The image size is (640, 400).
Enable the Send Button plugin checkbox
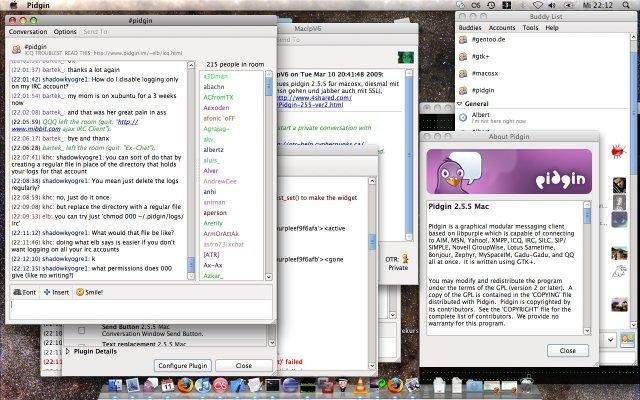(x=81, y=330)
